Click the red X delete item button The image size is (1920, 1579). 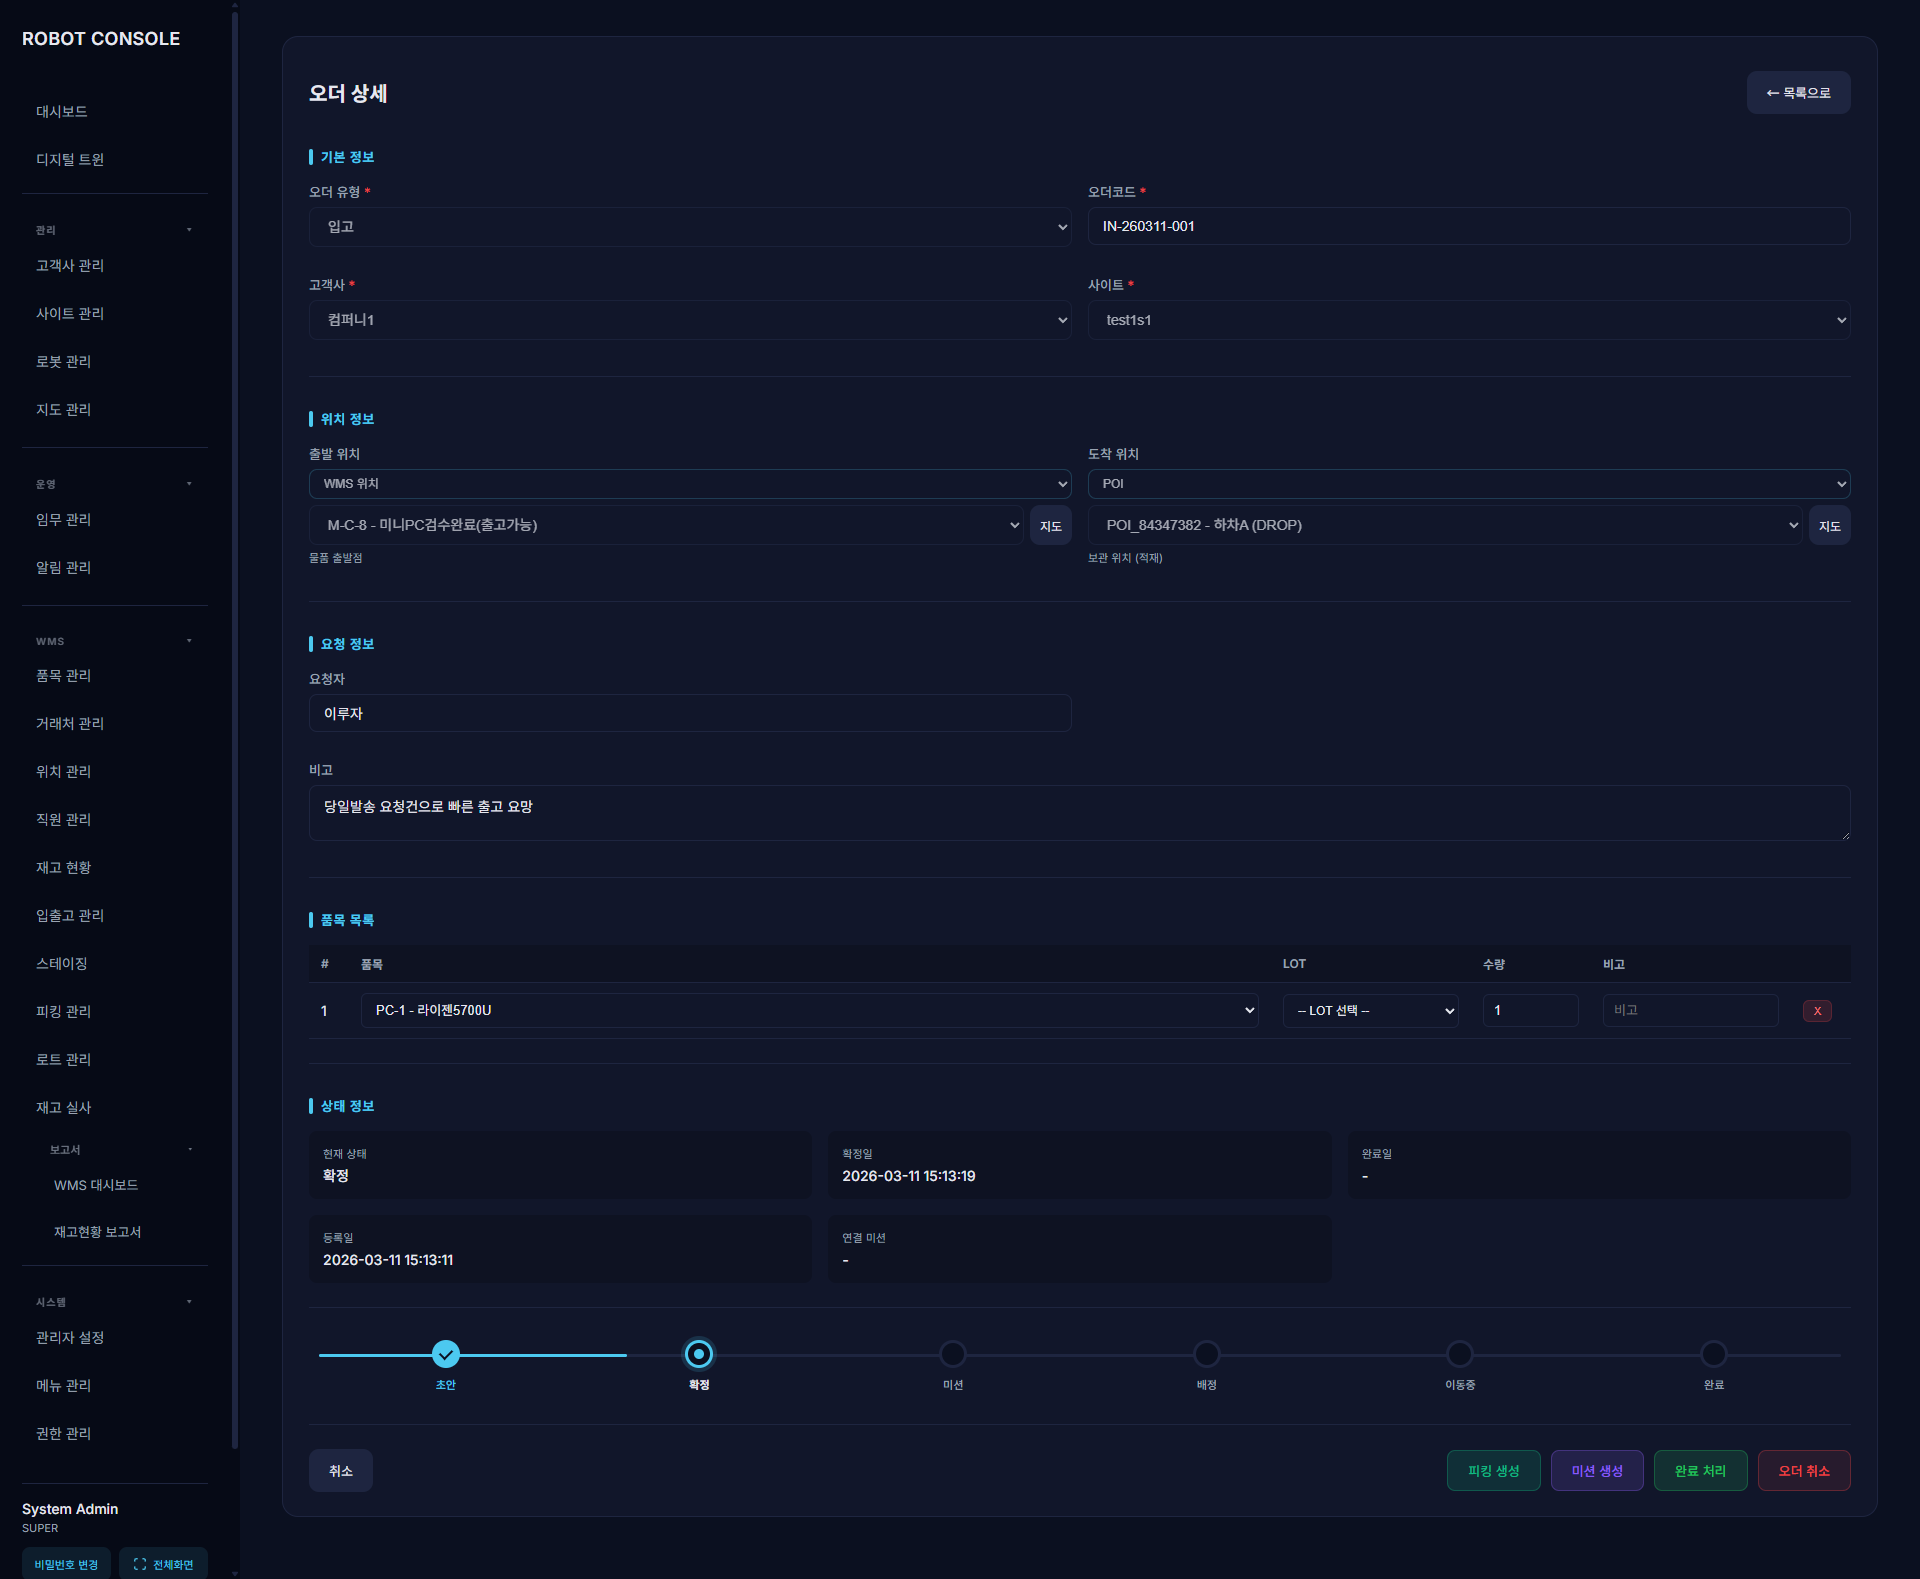pyautogui.click(x=1816, y=1011)
